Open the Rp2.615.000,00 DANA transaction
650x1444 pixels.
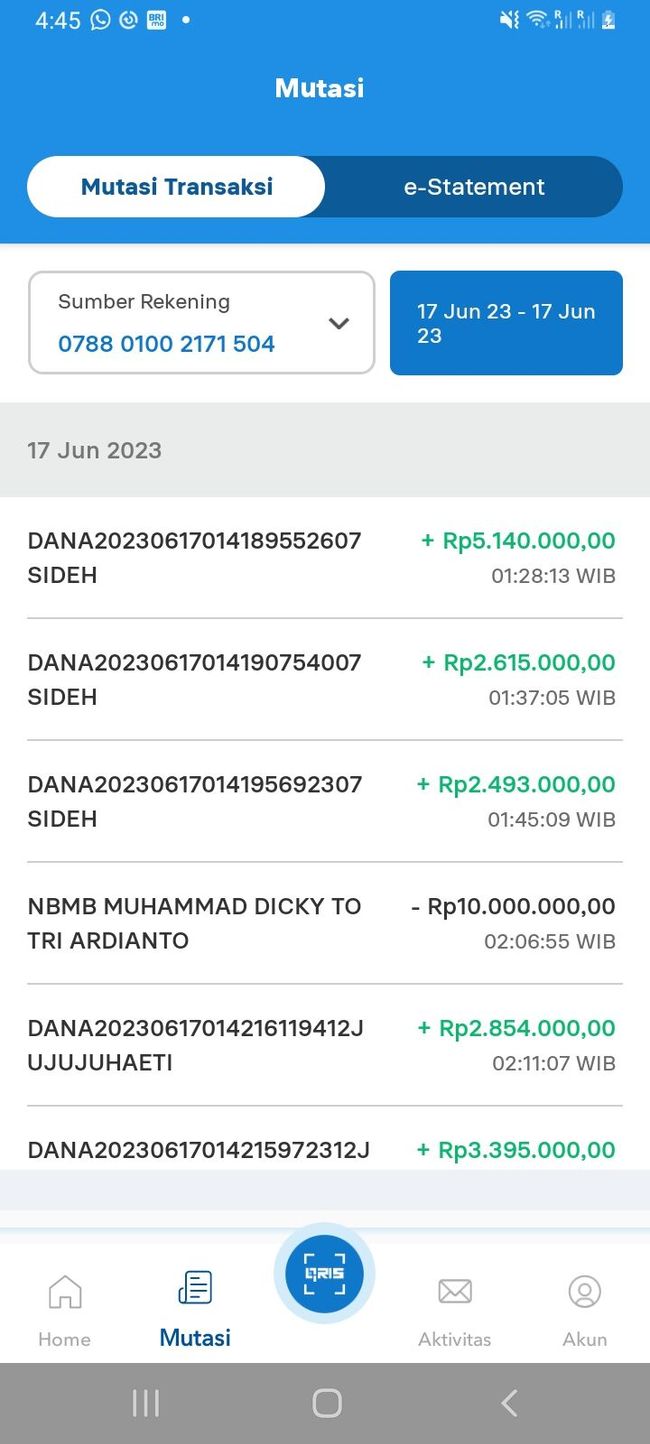pos(325,680)
